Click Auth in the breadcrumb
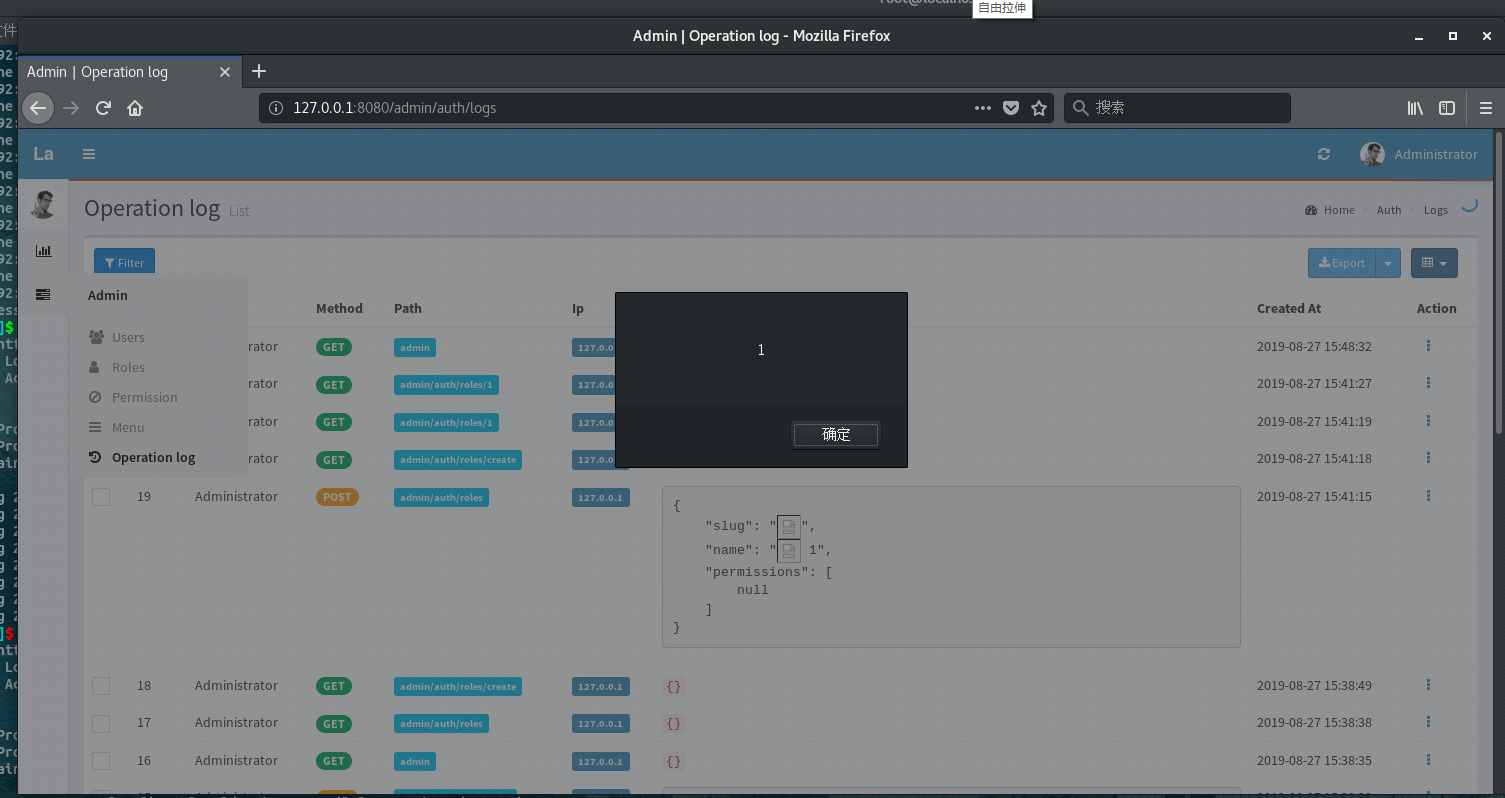1505x798 pixels. pos(1389,210)
